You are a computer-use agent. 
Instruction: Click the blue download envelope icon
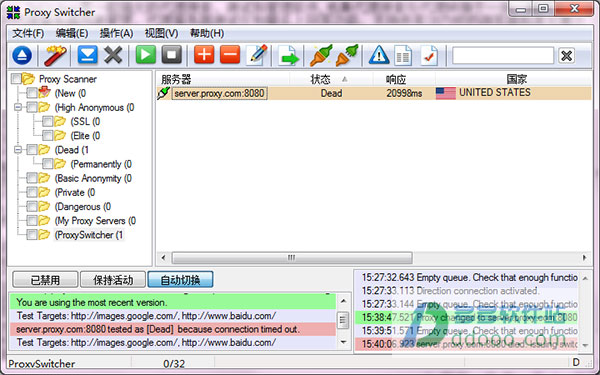pyautogui.click(x=88, y=55)
